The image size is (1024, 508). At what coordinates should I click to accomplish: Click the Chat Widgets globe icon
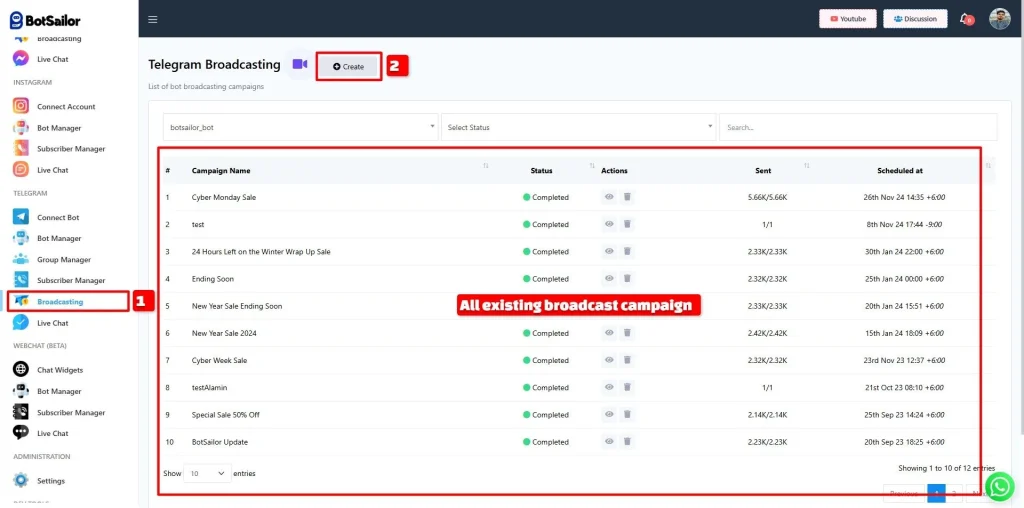pyautogui.click(x=21, y=370)
